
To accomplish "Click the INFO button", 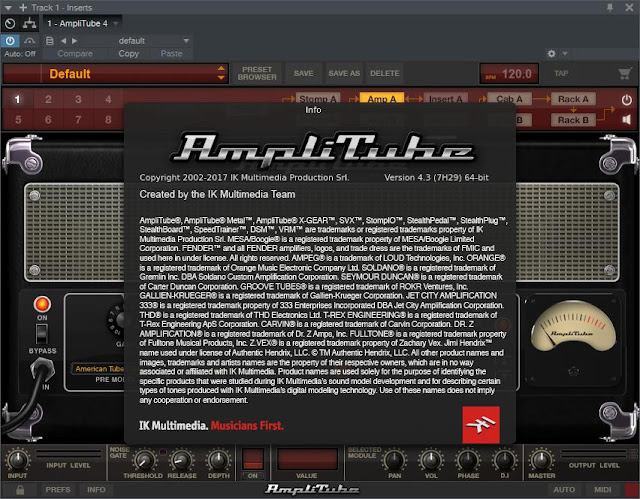I will [96, 490].
